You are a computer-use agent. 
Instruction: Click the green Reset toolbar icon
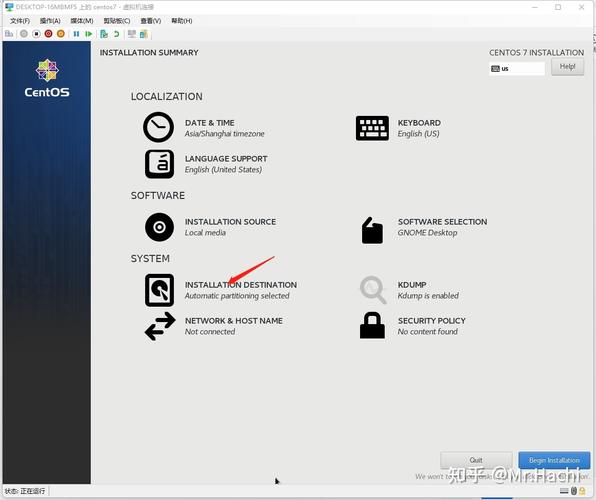(89, 34)
